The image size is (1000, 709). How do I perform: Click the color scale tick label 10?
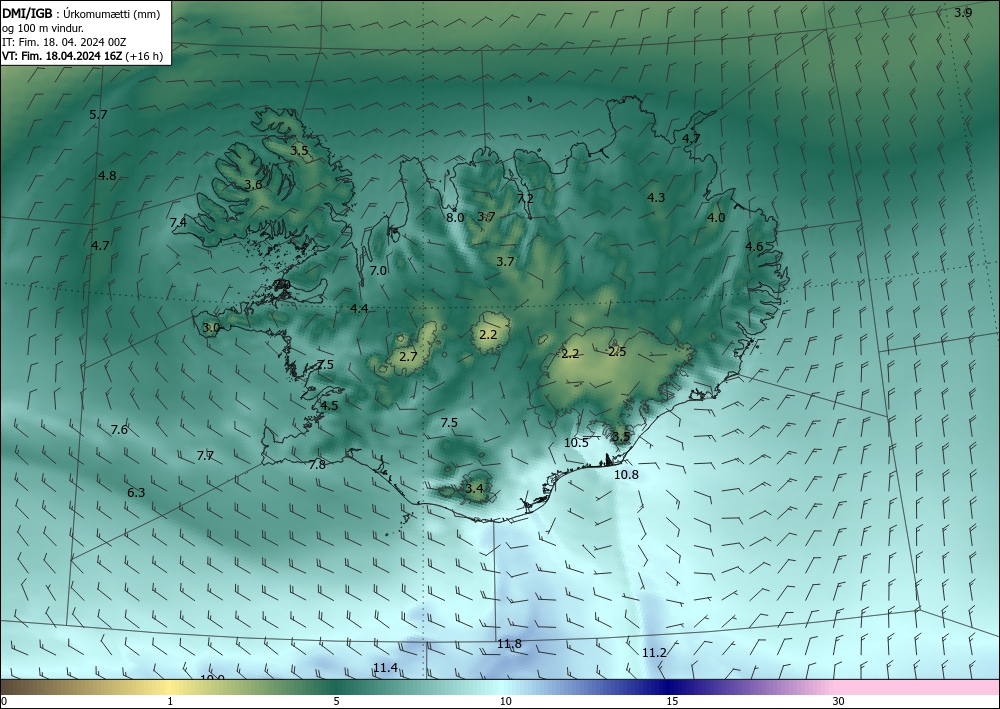tap(506, 701)
